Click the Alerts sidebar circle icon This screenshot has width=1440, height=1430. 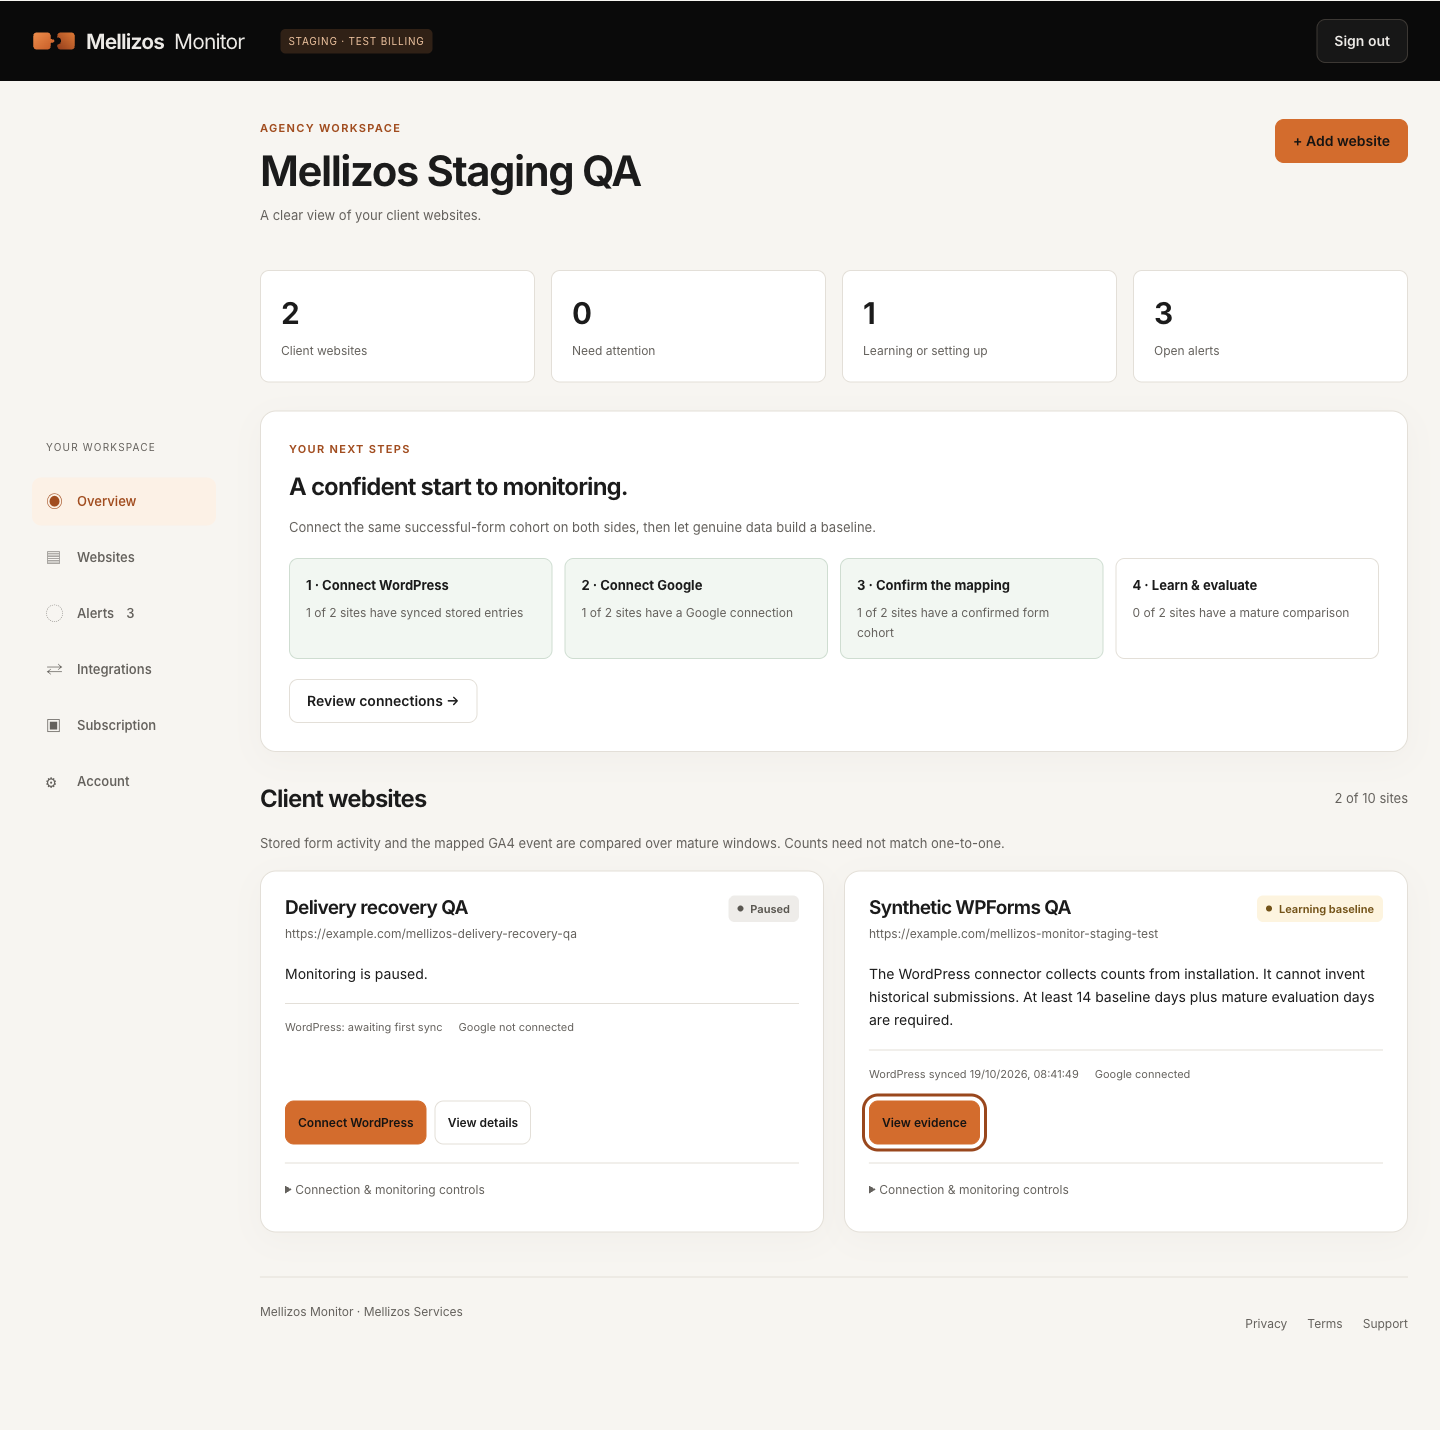click(x=55, y=613)
